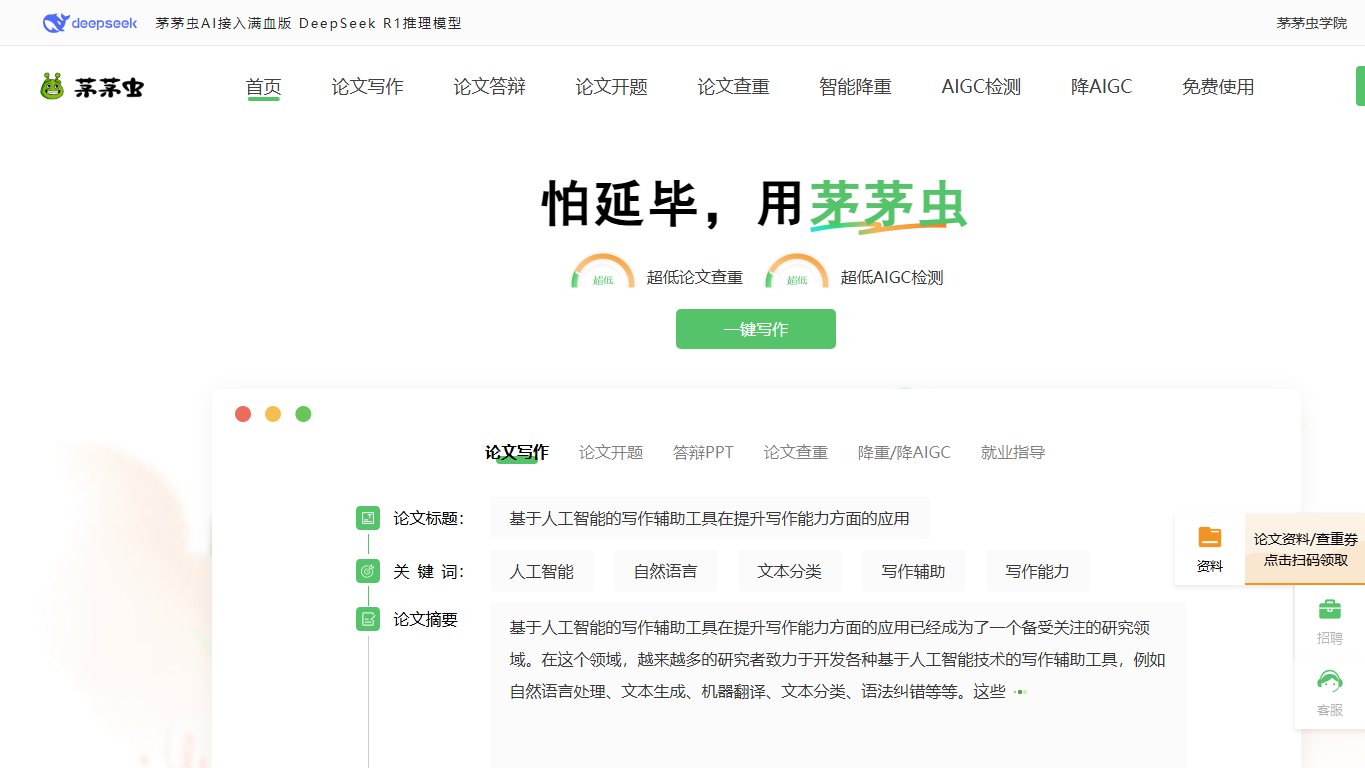Click 茅茅虫AI接入满血版 DeepSeek banner text
Screen dimensions: 1365x768
[309, 23]
